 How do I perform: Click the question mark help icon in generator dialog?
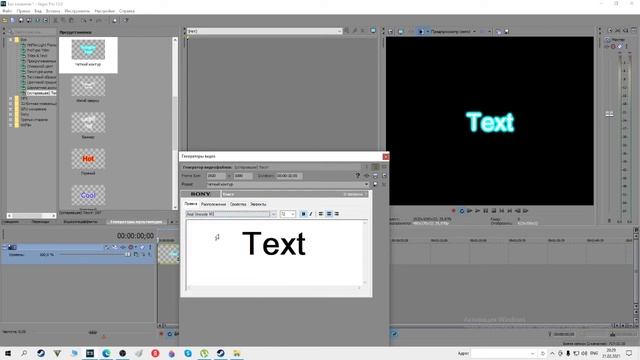tap(358, 176)
